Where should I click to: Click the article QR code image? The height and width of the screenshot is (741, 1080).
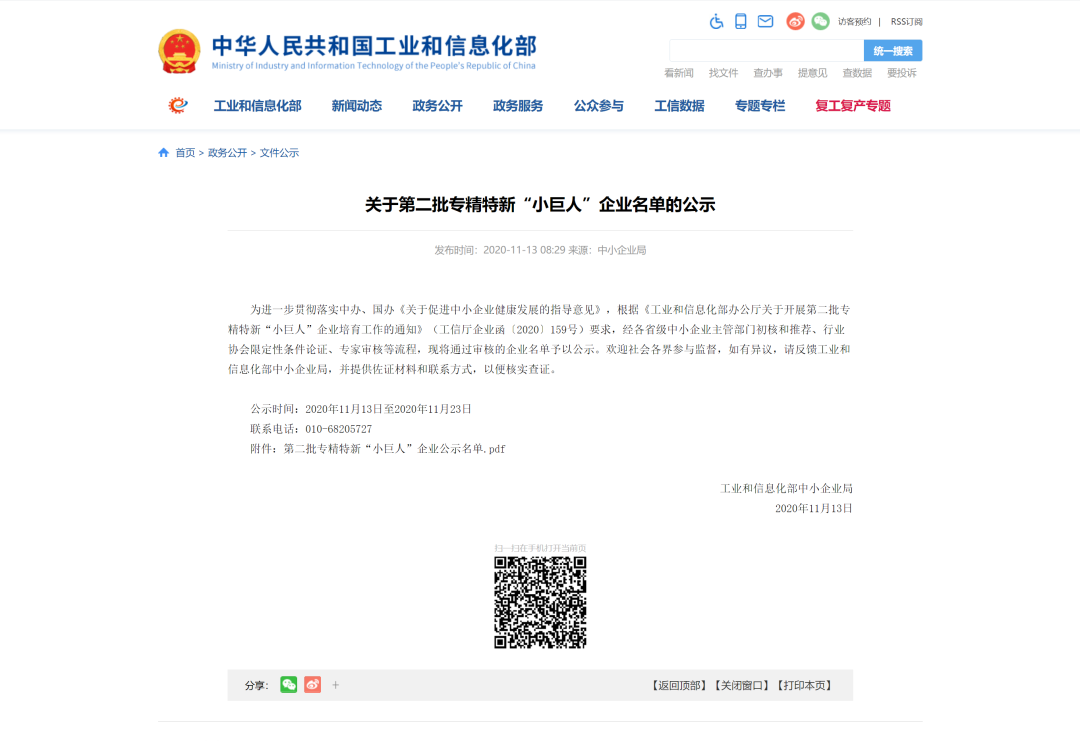point(541,601)
